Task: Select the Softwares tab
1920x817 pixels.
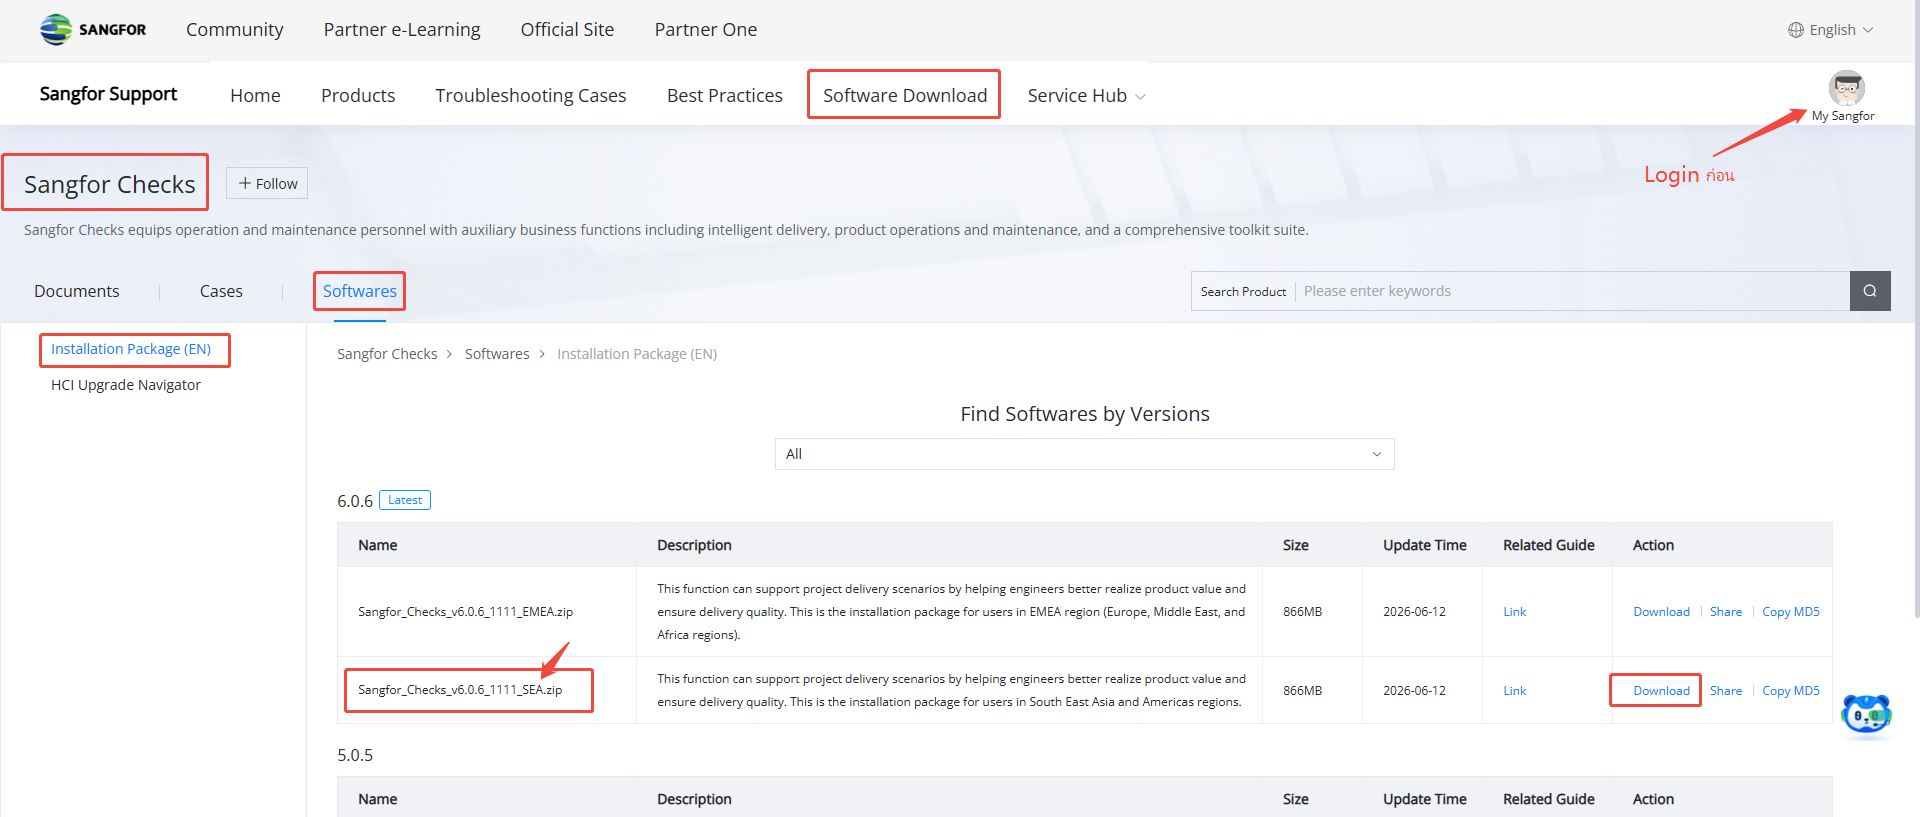Action: tap(360, 291)
